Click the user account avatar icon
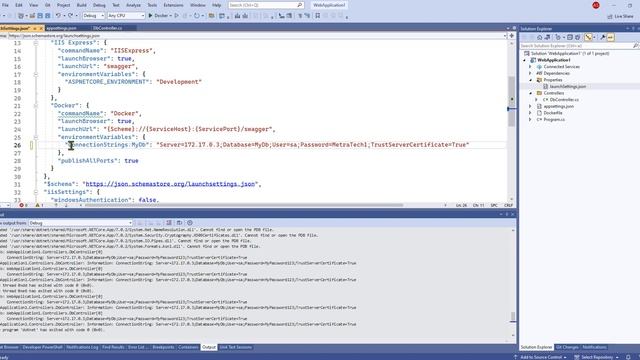Screen dimensions: 640x360 [x=596, y=5]
